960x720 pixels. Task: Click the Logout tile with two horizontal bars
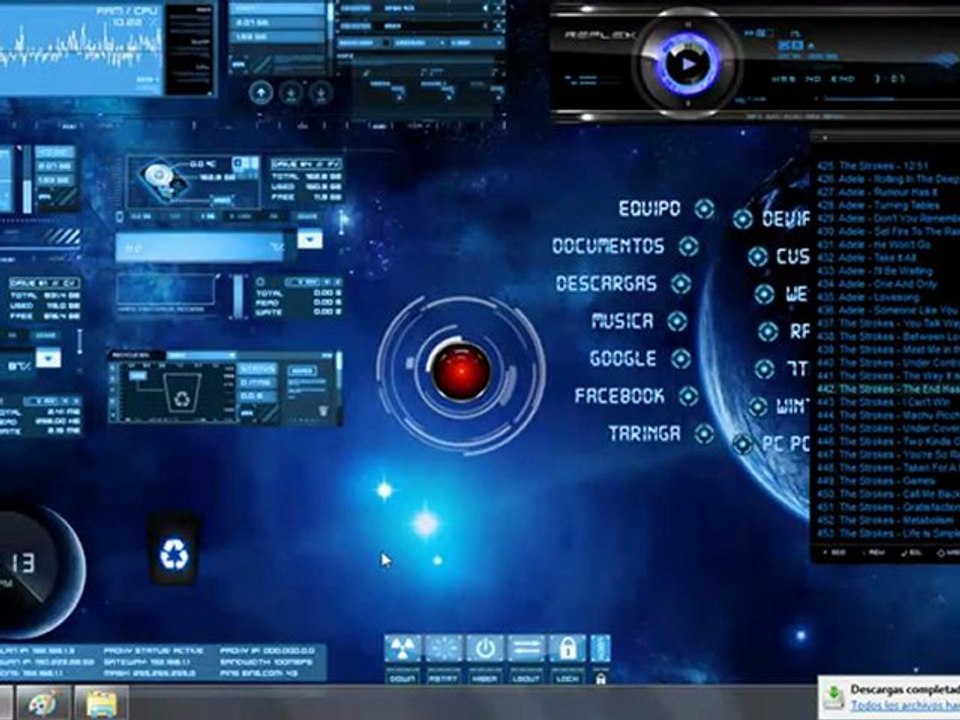click(x=526, y=649)
